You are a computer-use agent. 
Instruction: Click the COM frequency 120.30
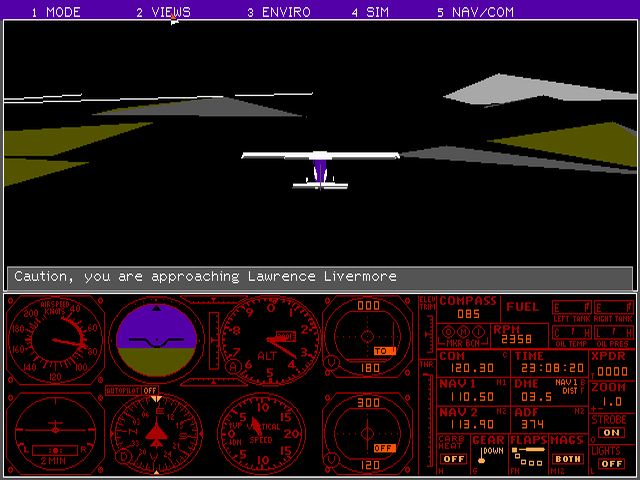coord(472,368)
